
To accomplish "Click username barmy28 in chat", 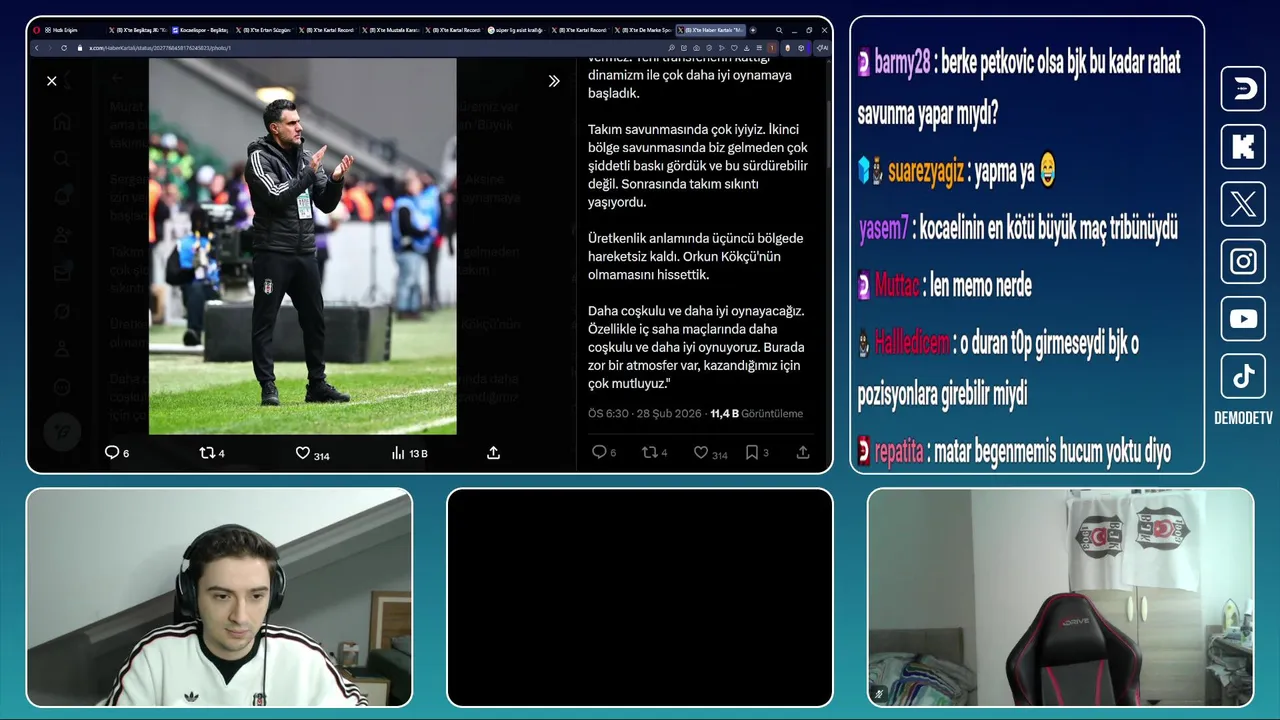I will pyautogui.click(x=902, y=63).
